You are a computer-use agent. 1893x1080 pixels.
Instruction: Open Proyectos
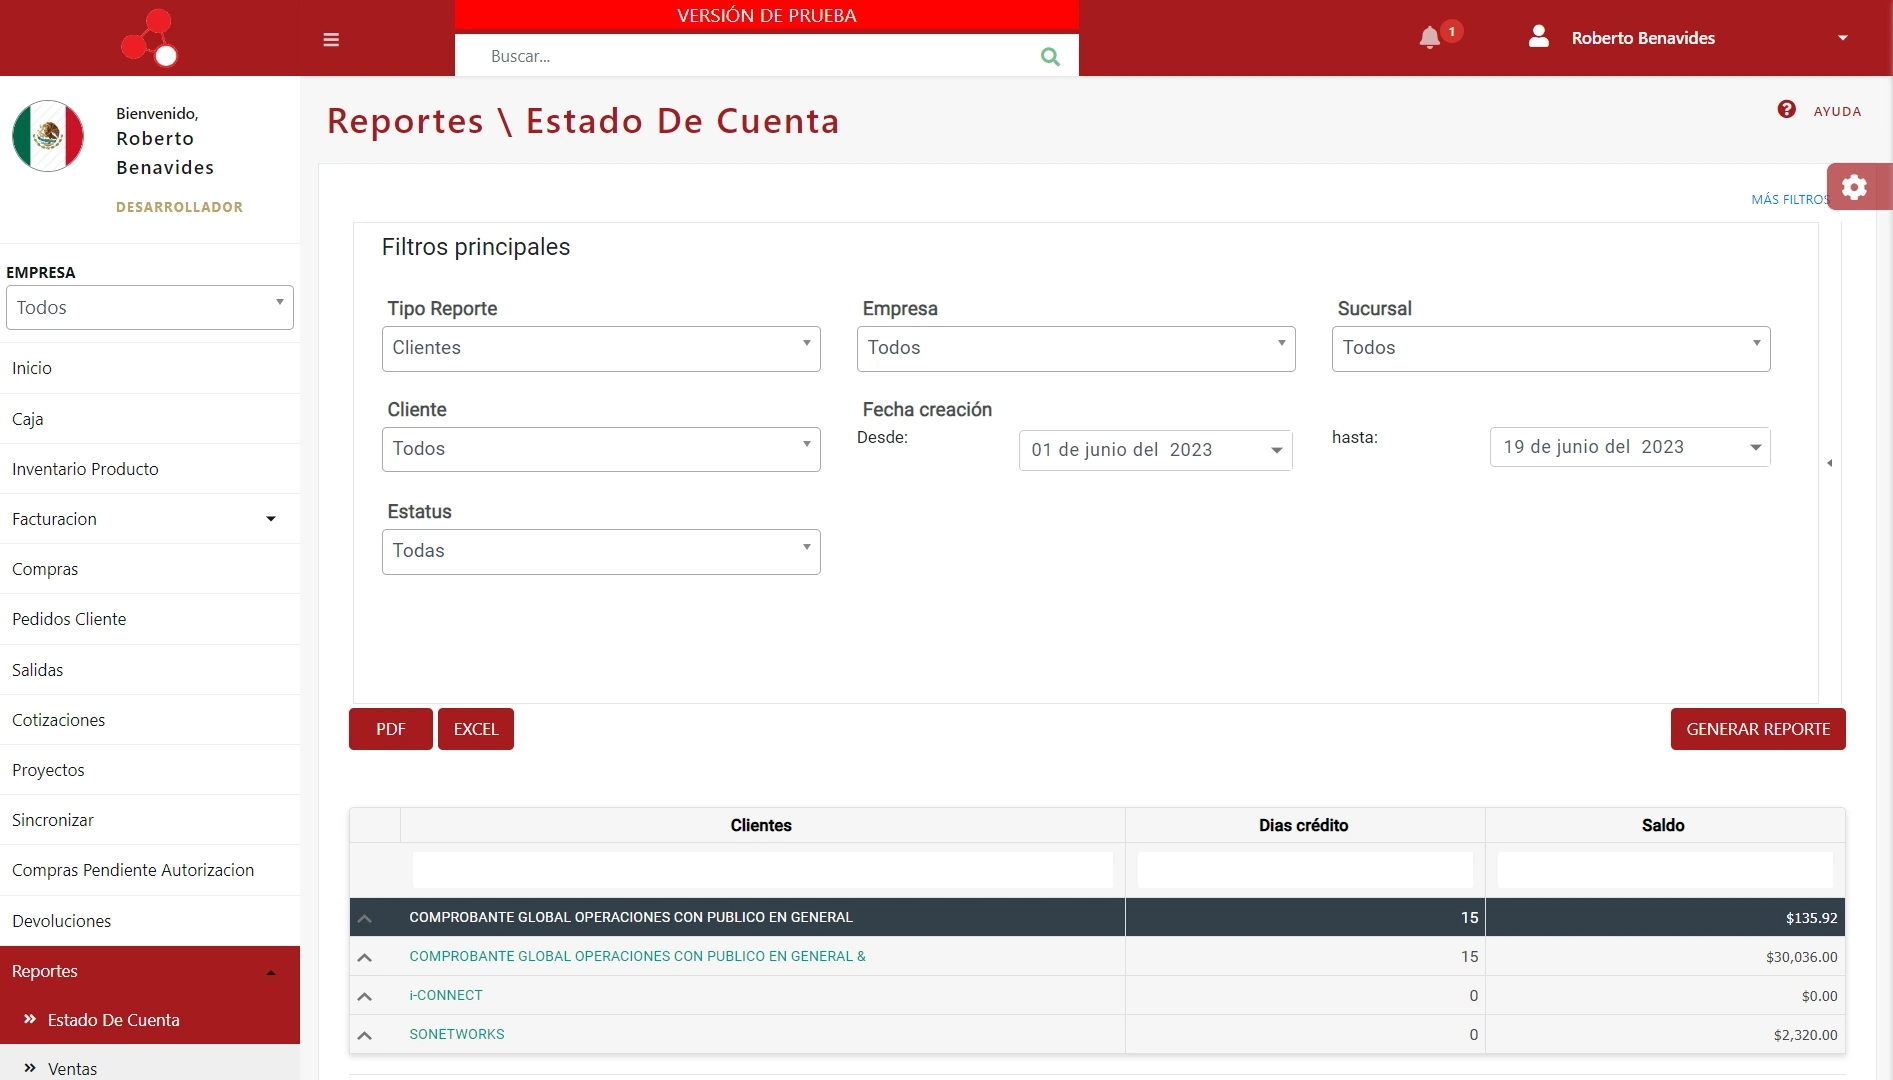(150, 770)
